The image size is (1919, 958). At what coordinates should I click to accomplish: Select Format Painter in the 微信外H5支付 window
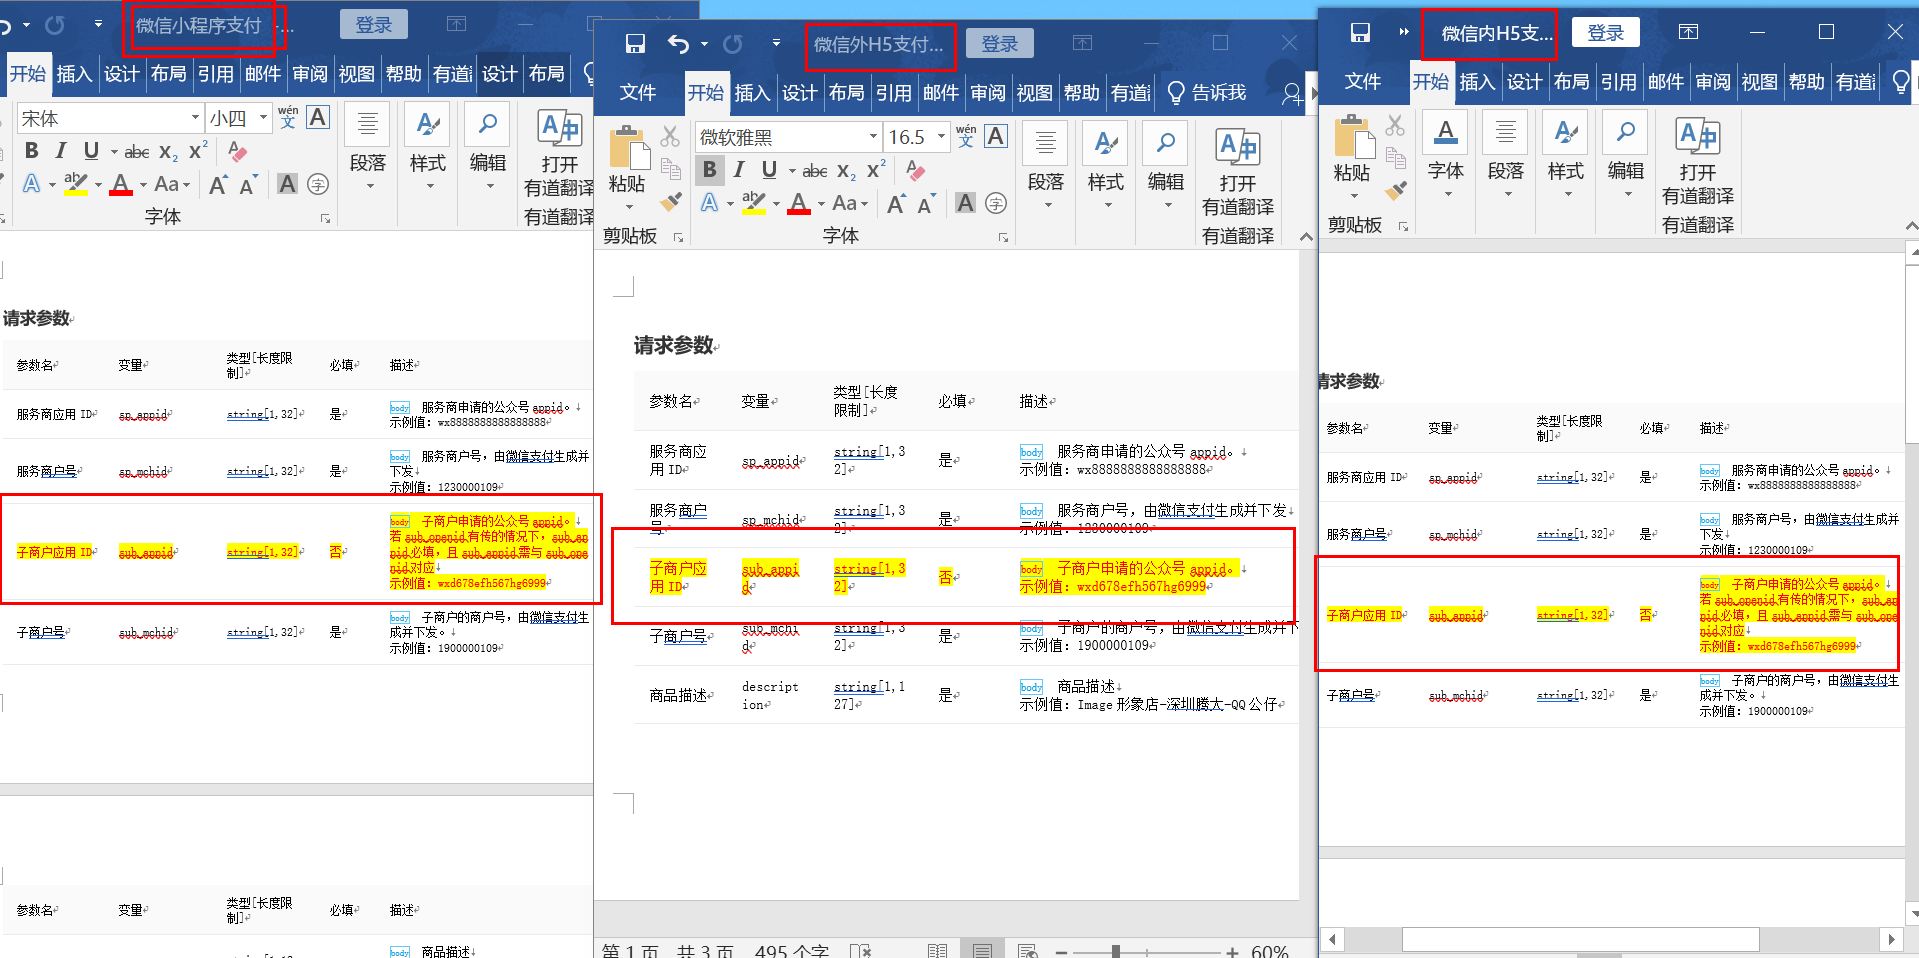(x=670, y=202)
